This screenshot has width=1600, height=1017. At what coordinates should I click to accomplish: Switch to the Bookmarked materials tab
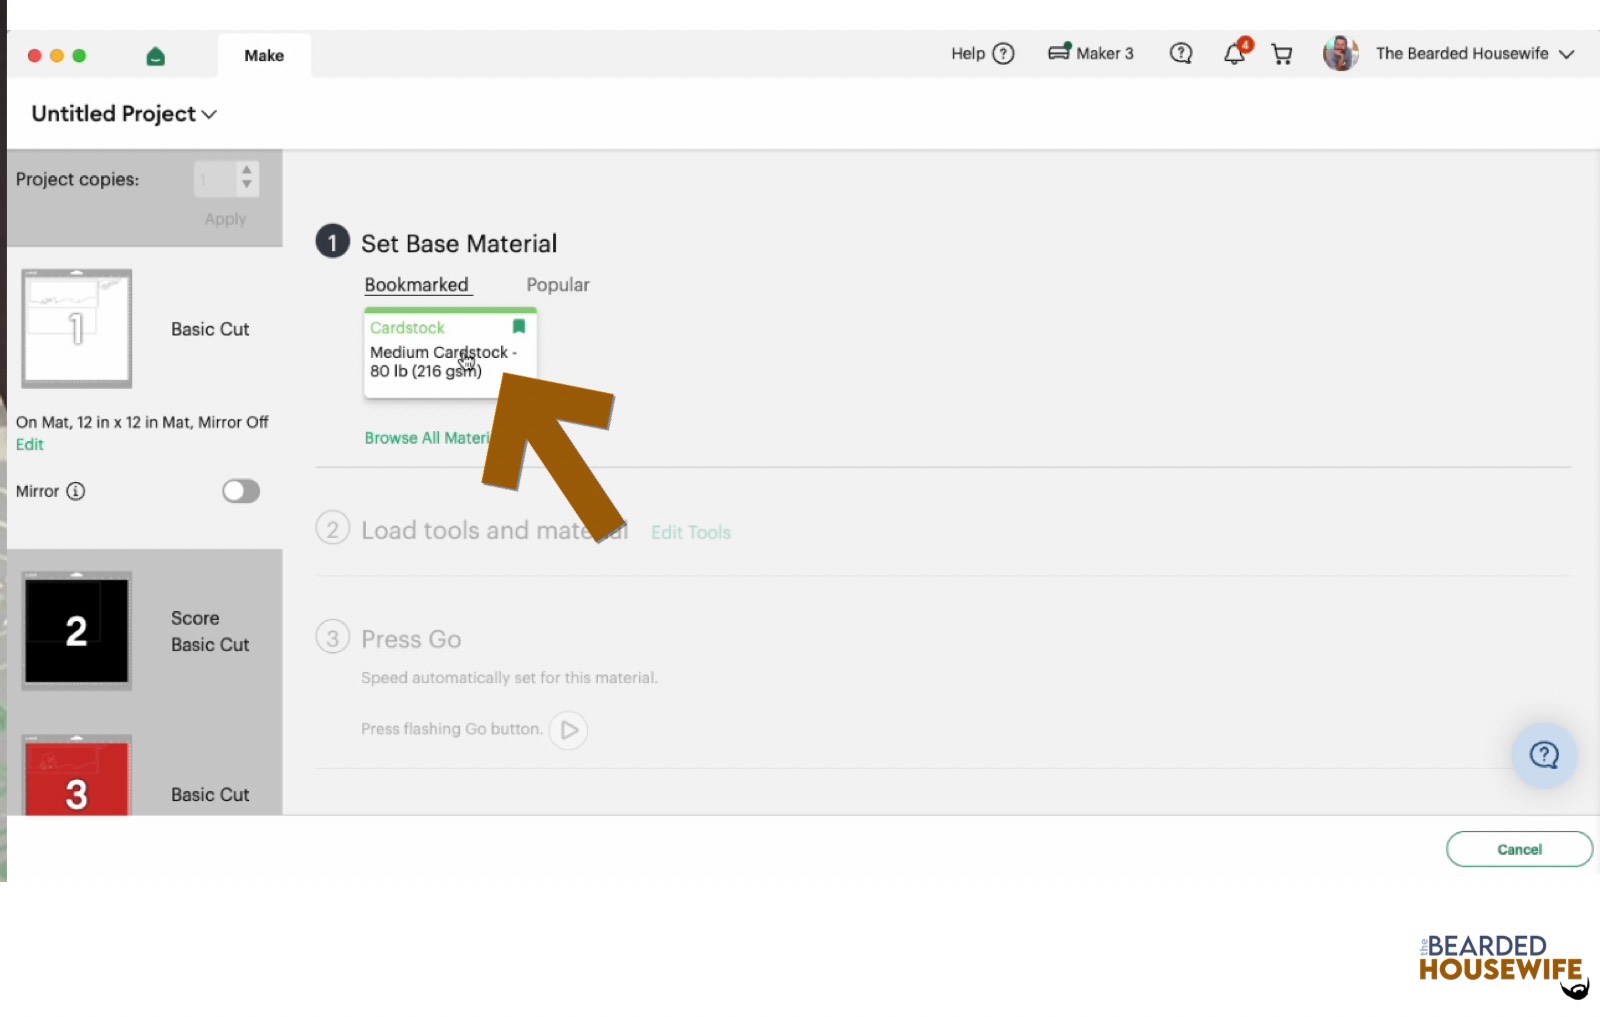pyautogui.click(x=416, y=285)
